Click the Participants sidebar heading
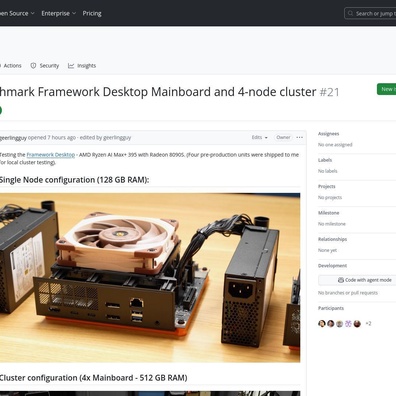This screenshot has width=396, height=396. (331, 308)
